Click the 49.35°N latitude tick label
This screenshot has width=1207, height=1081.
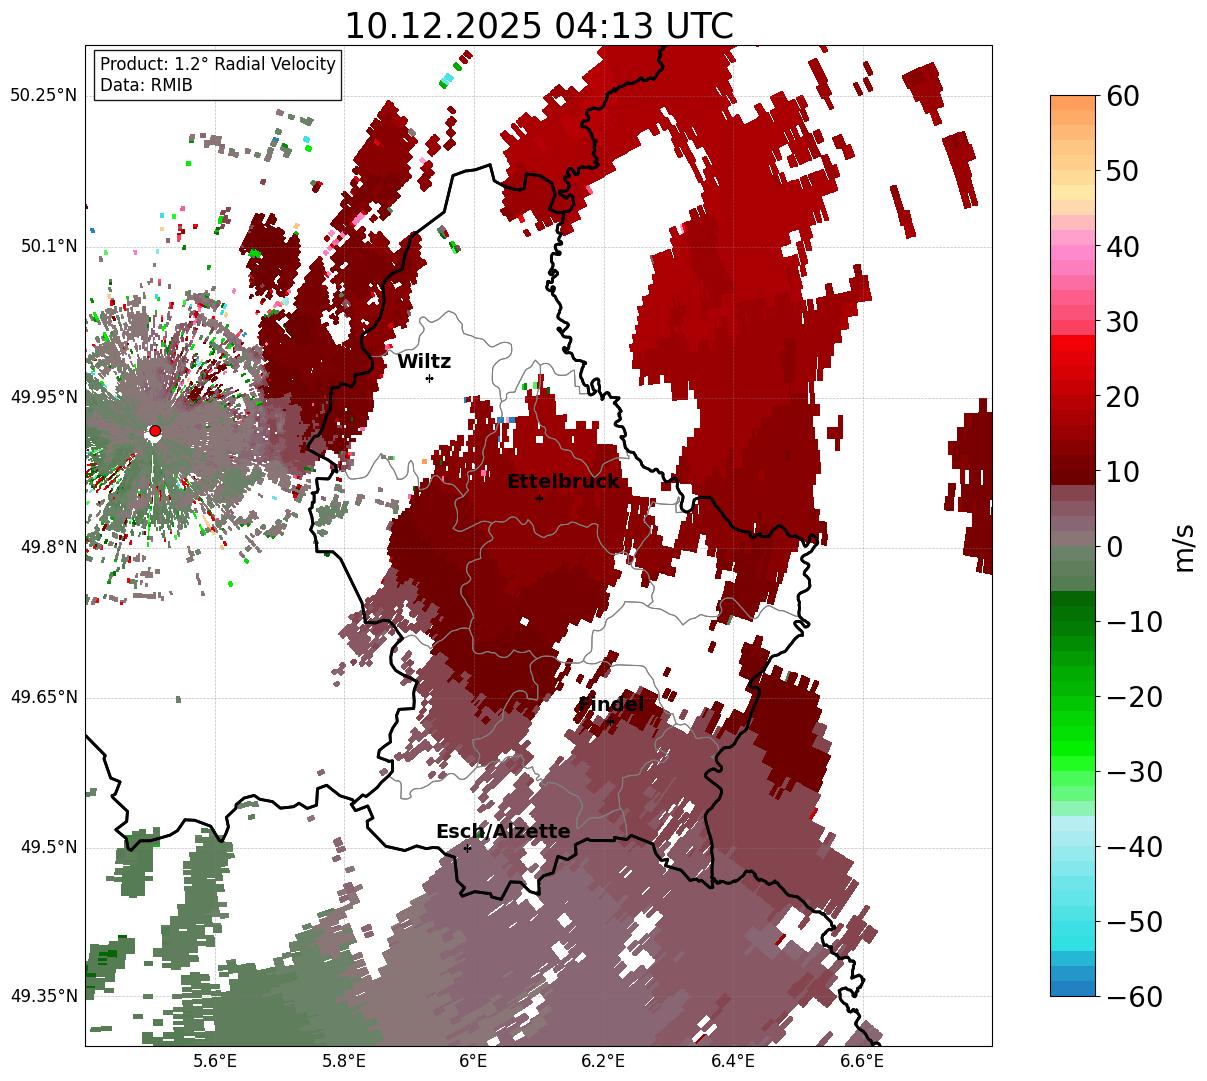tap(43, 996)
